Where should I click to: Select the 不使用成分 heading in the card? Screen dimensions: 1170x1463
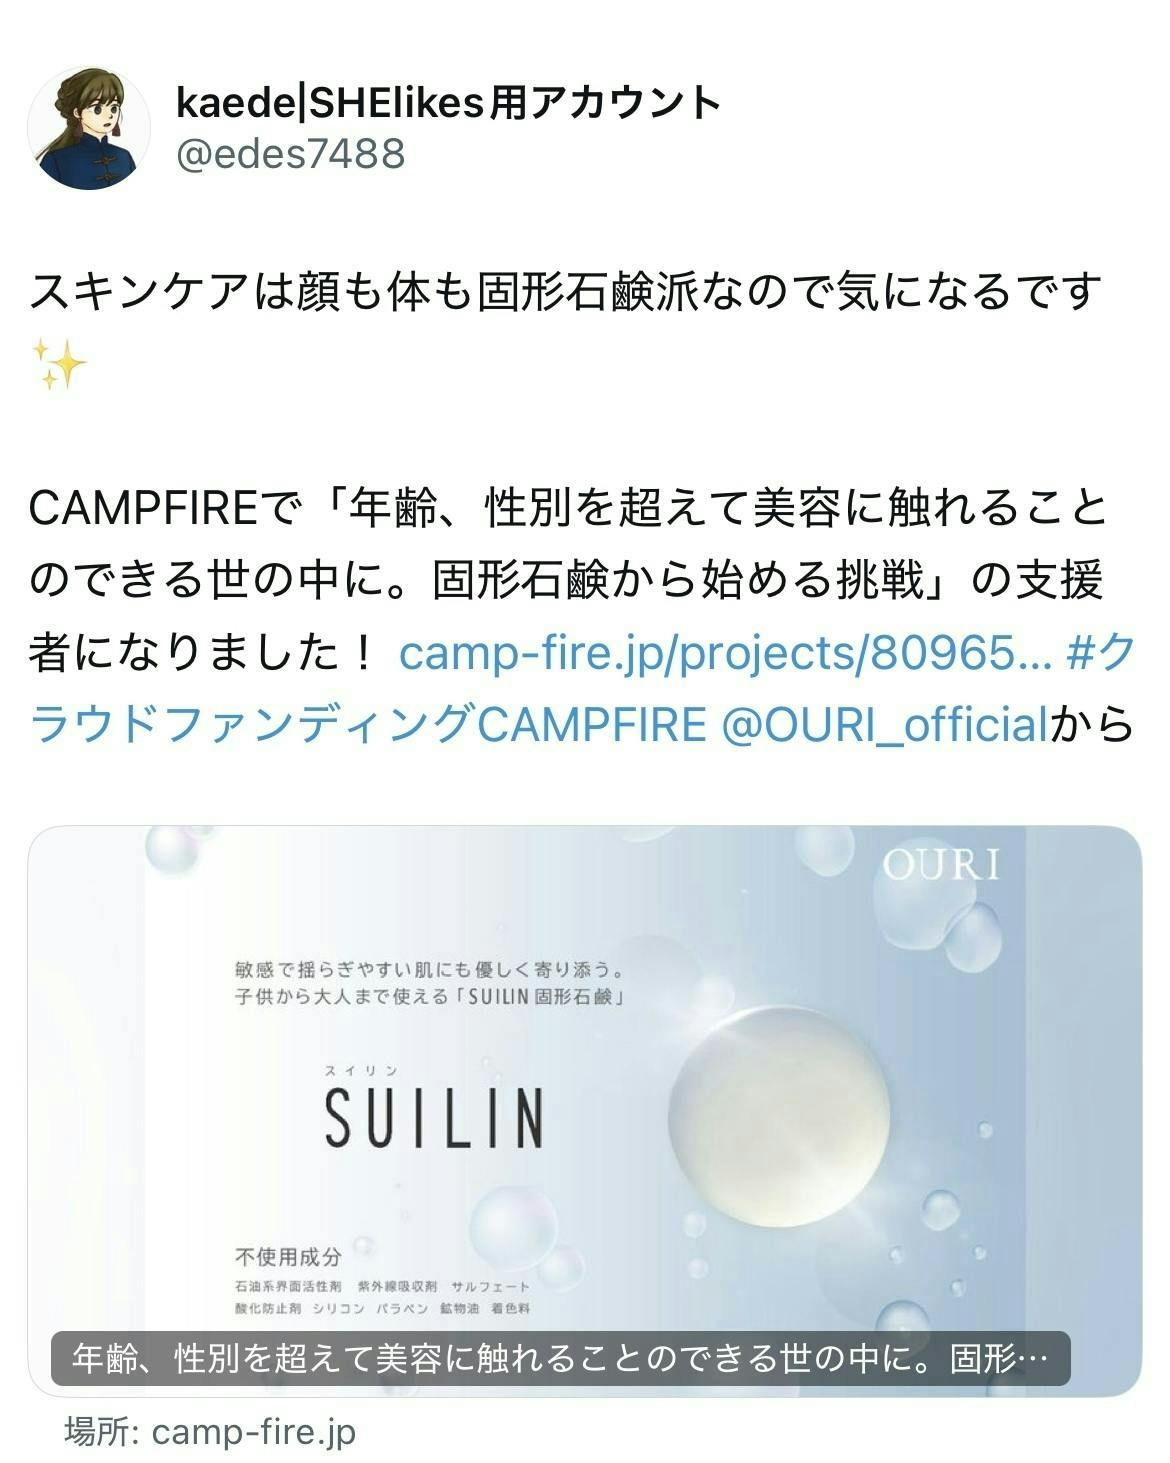coord(288,1257)
